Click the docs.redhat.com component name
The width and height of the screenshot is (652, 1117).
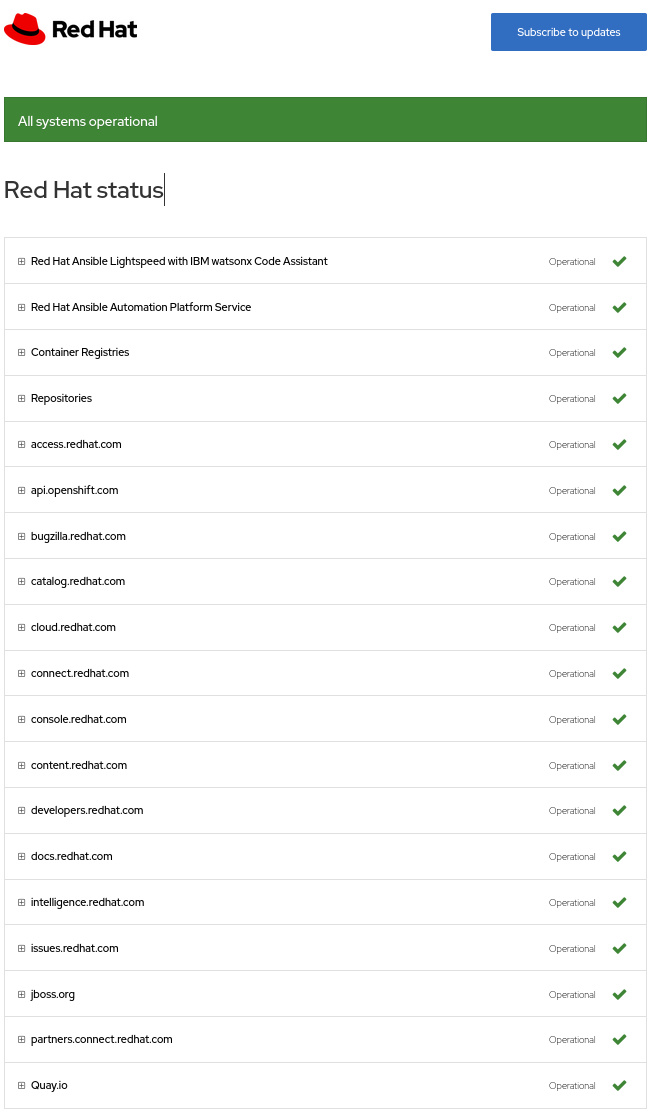click(x=71, y=857)
